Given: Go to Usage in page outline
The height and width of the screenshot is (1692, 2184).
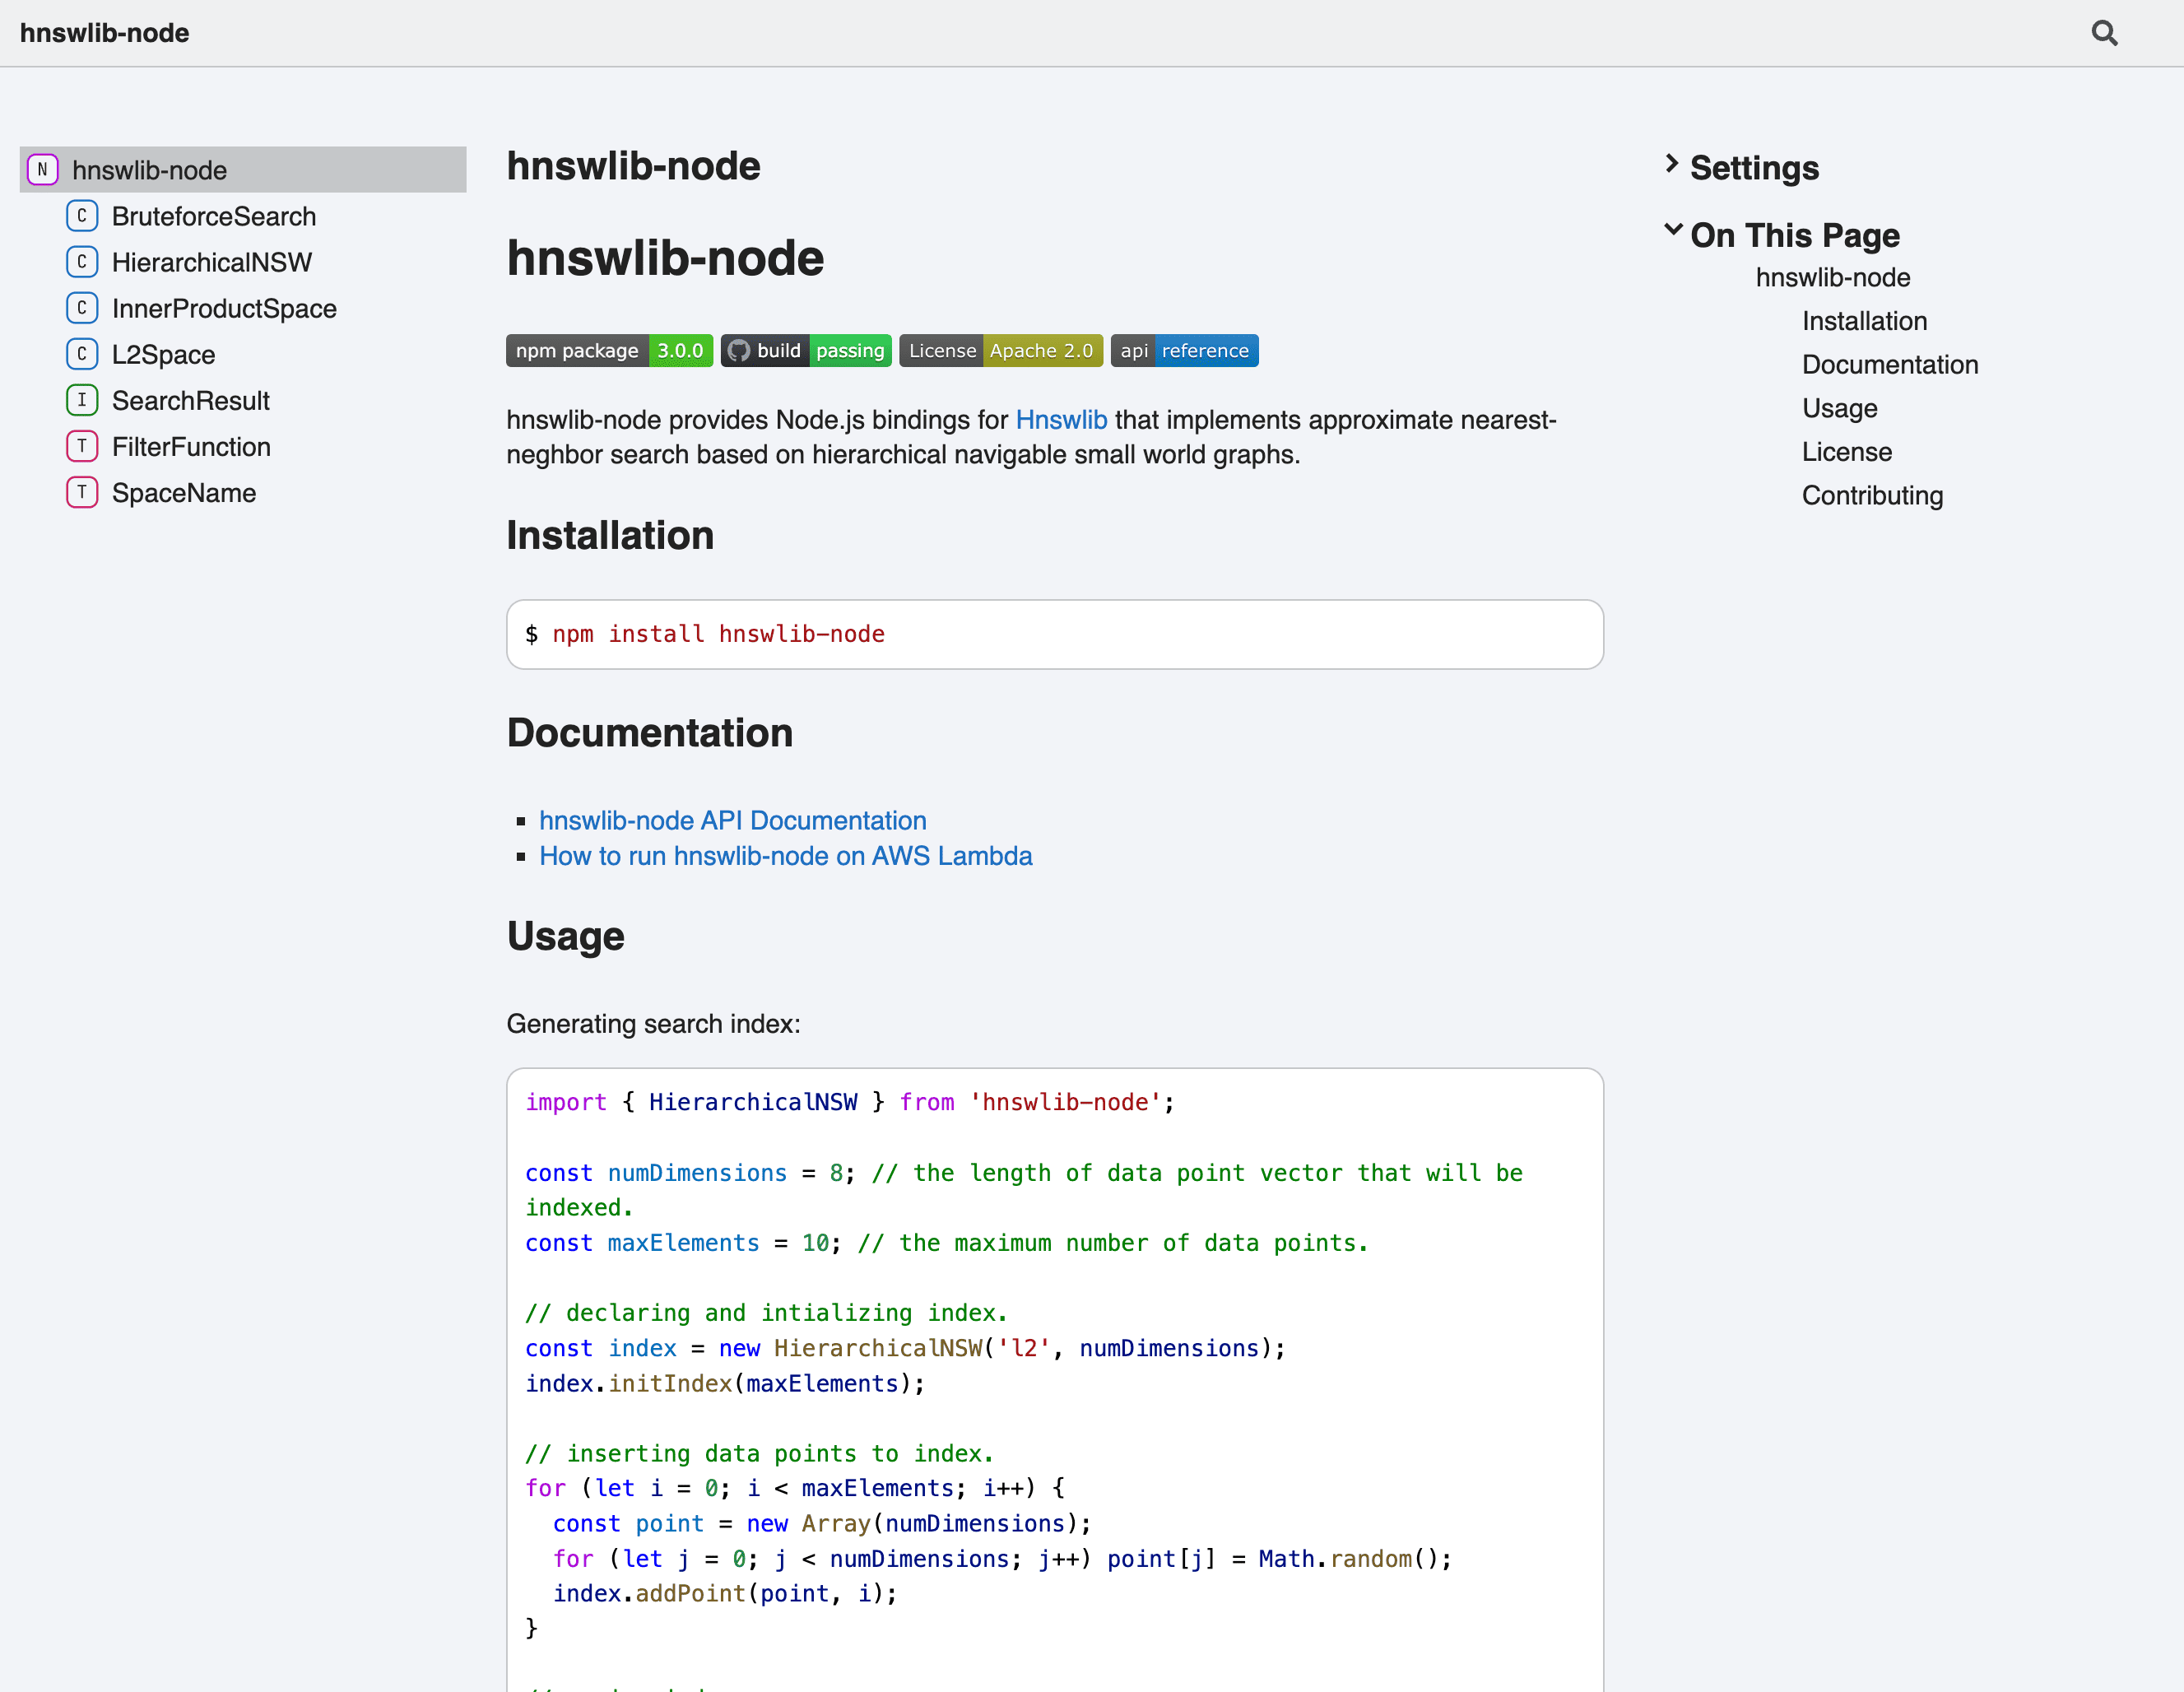Looking at the screenshot, I should coord(1839,408).
